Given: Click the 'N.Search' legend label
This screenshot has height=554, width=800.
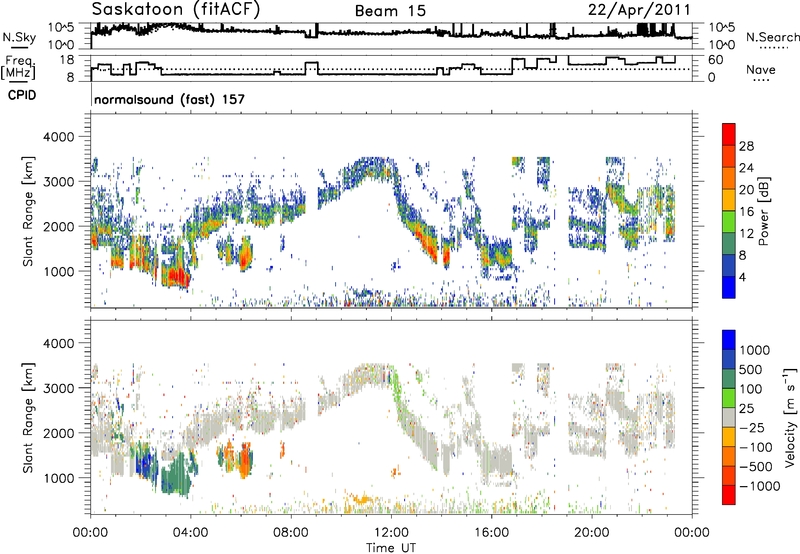Looking at the screenshot, I should click(772, 37).
